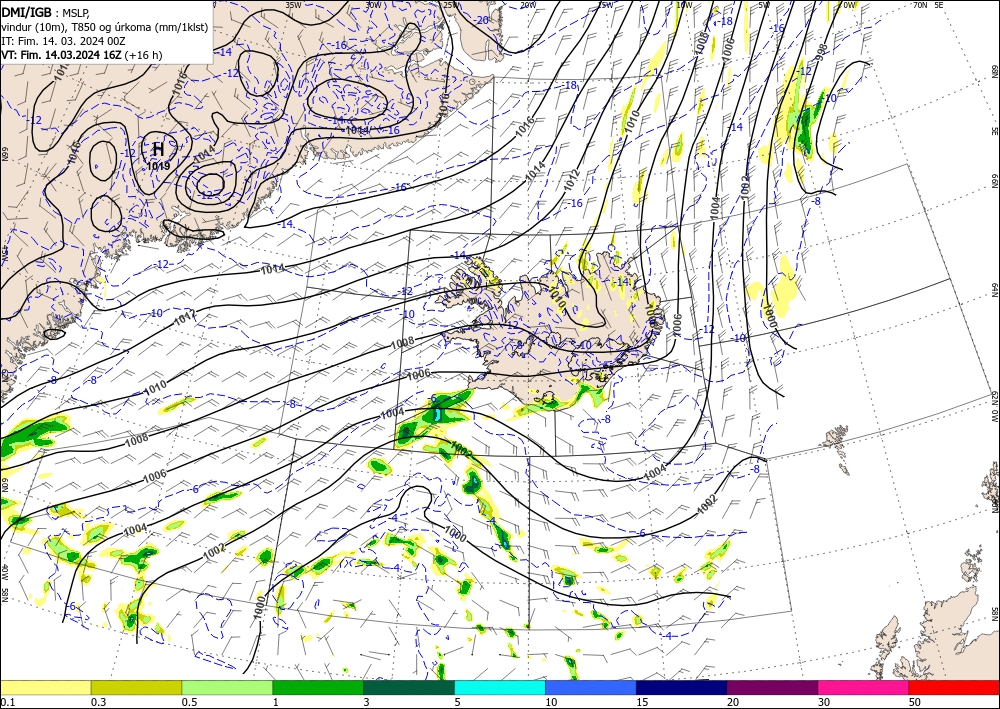This screenshot has height=709, width=1000.
Task: Click the legend value '50'
Action: (x=915, y=702)
